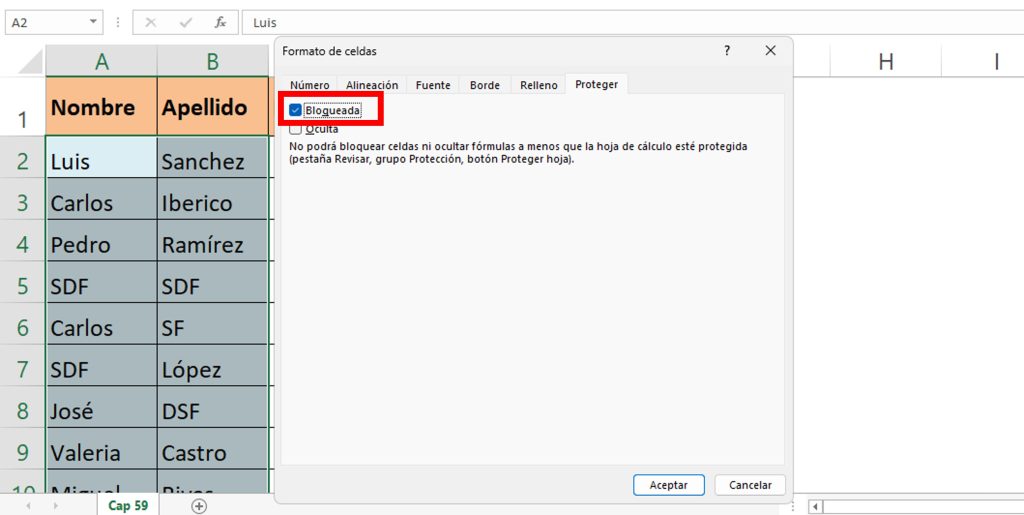The image size is (1024, 515).
Task: Open the Borde tab
Action: 485,85
